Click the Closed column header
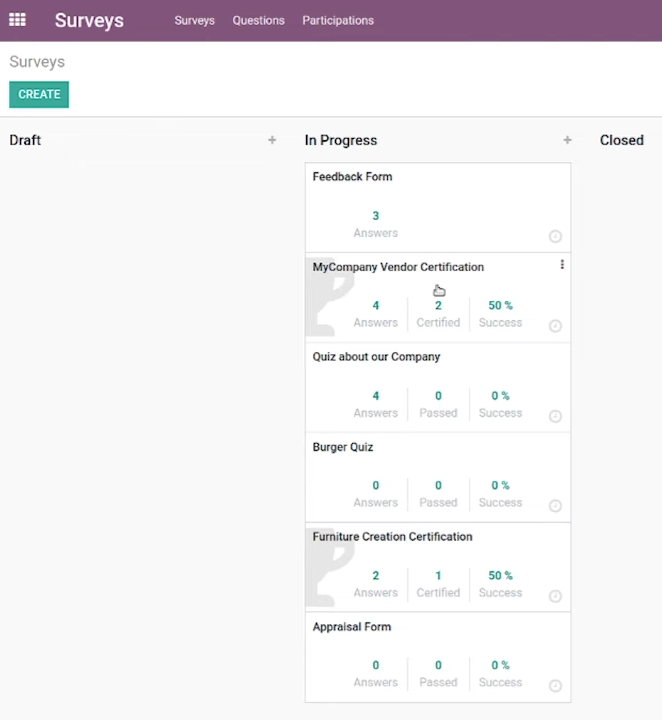This screenshot has width=662, height=720. pos(622,140)
